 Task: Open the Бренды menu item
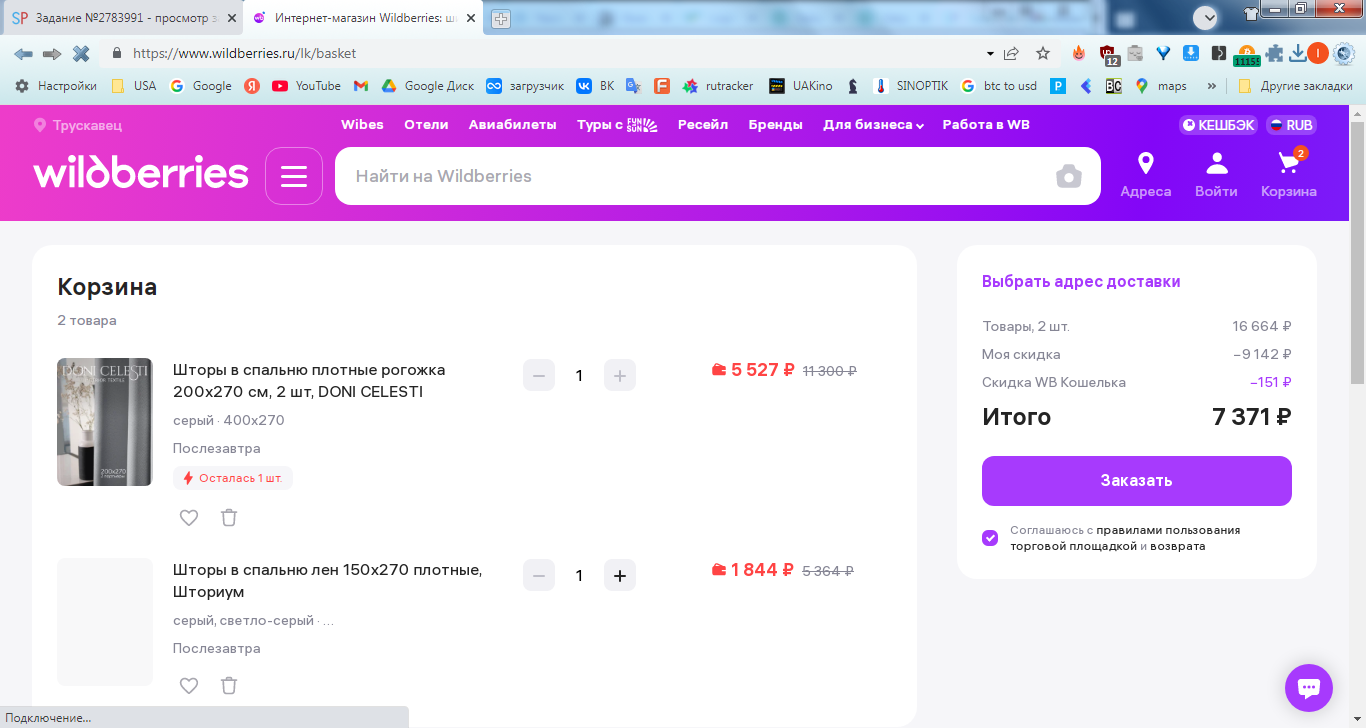click(776, 125)
